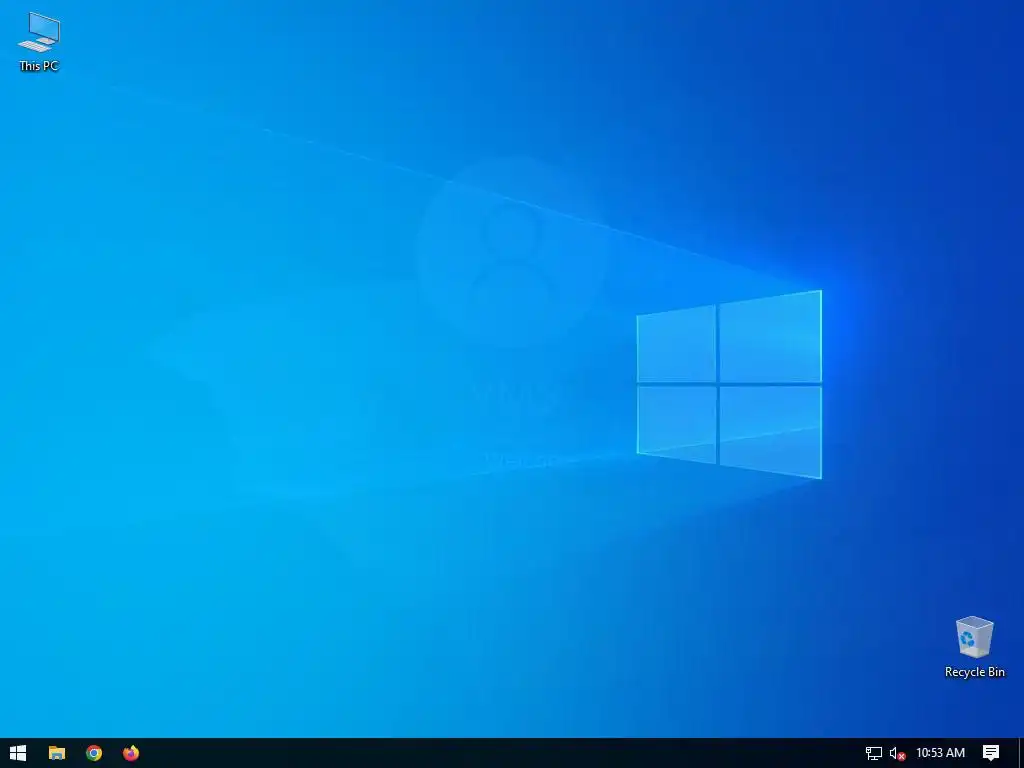Click the Show desktop sliver at the taskbar end
The image size is (1024, 768).
(1021, 753)
